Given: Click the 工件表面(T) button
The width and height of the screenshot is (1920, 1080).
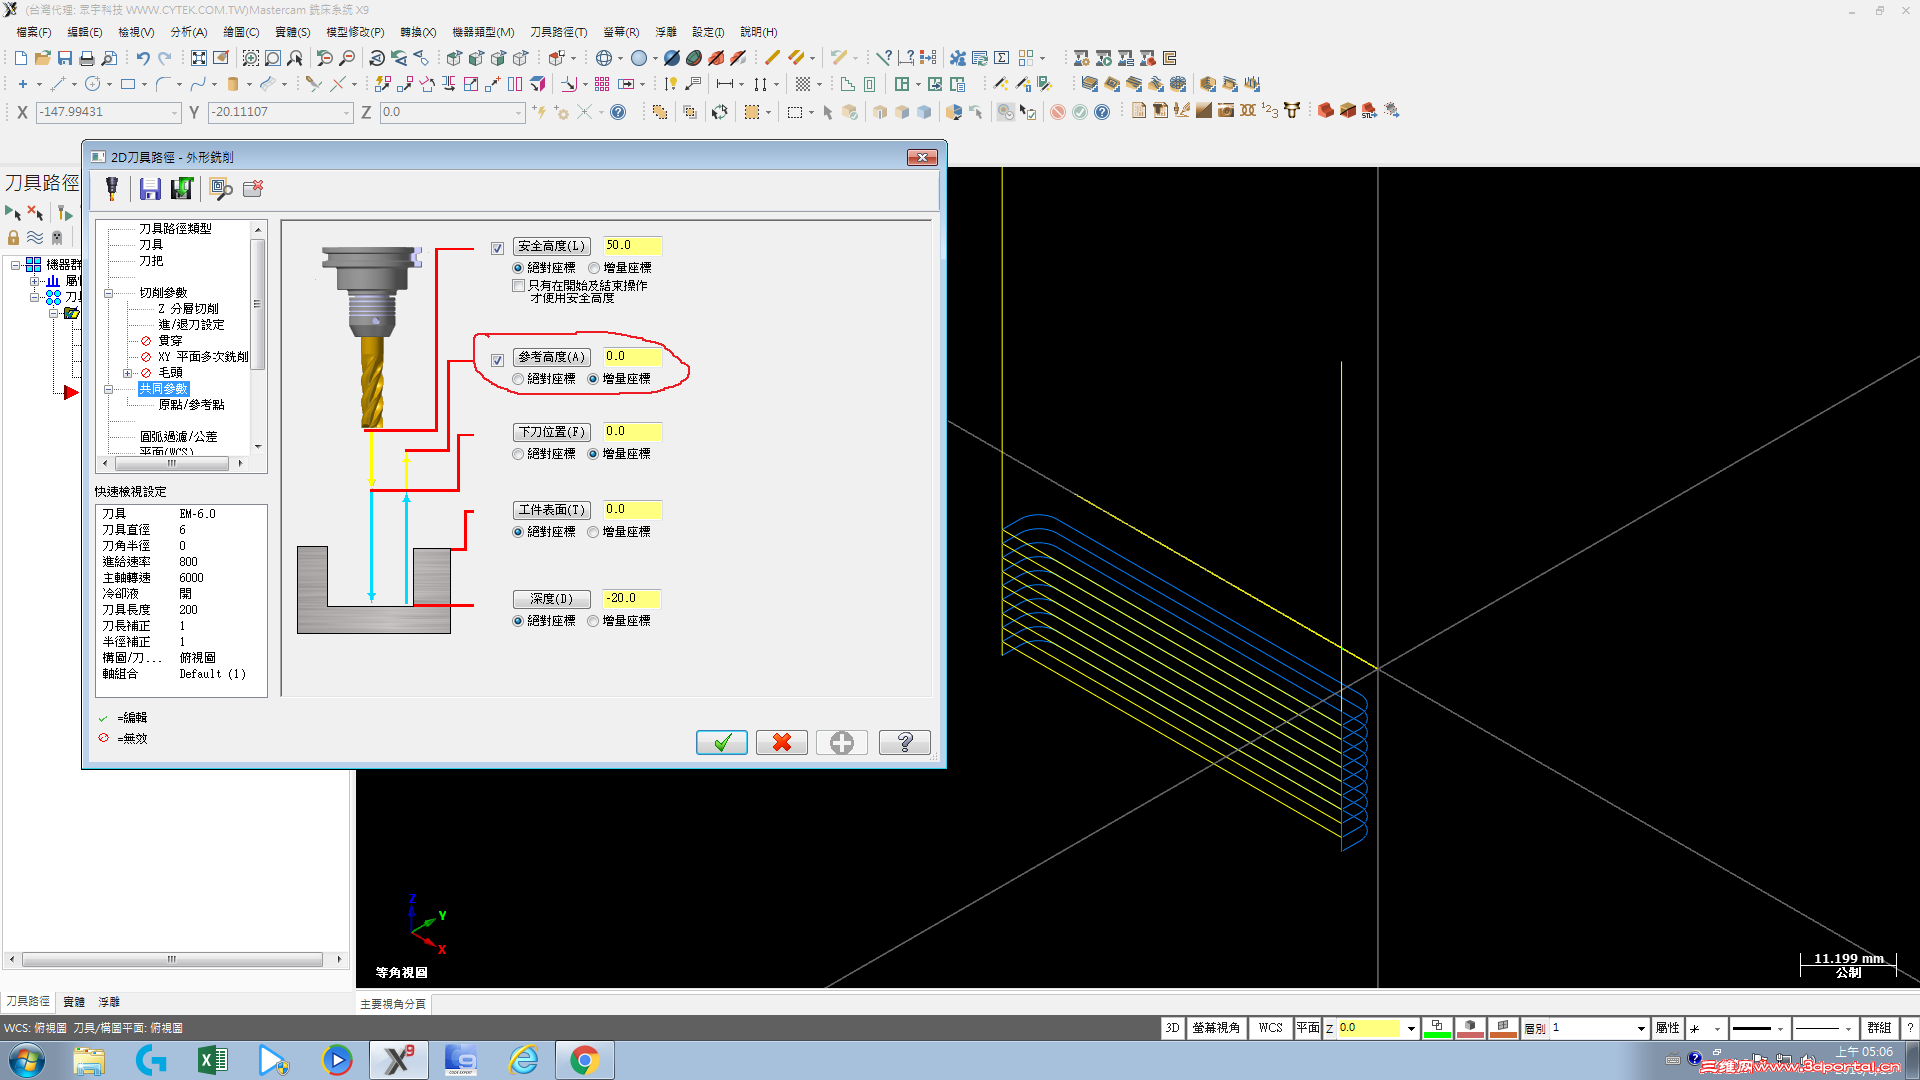Looking at the screenshot, I should (x=551, y=510).
